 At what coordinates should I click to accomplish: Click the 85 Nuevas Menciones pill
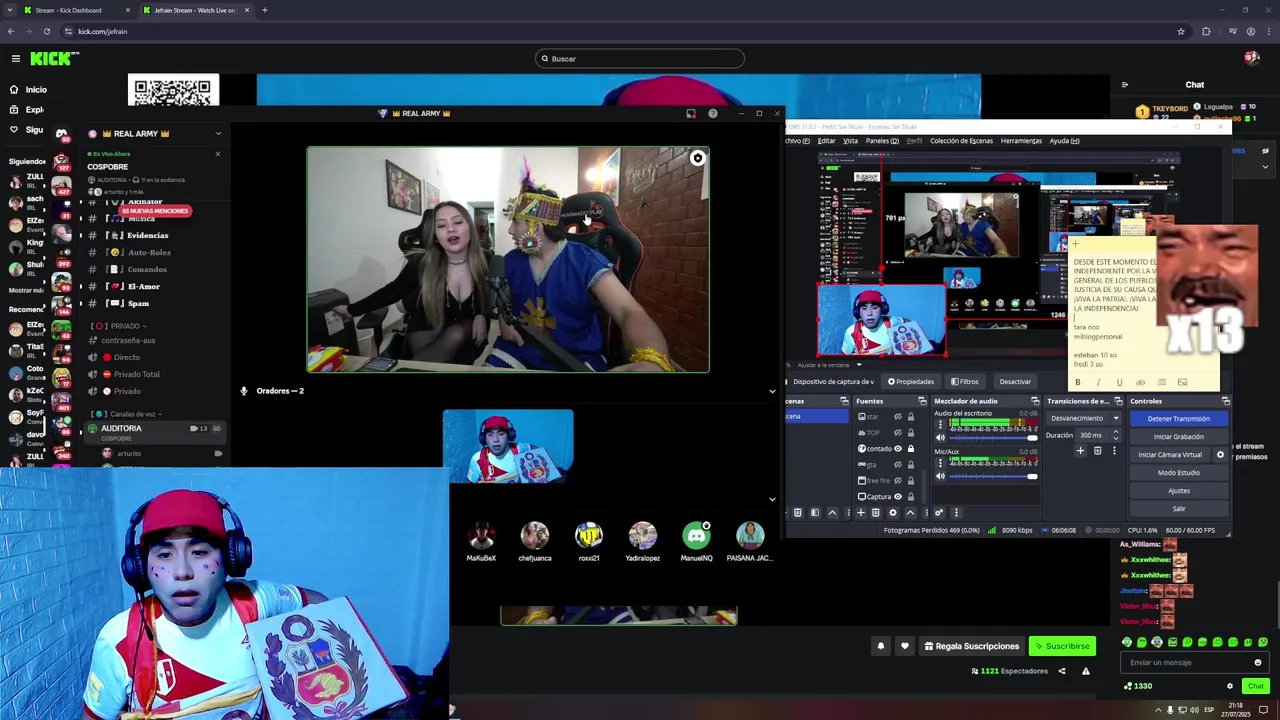(155, 211)
